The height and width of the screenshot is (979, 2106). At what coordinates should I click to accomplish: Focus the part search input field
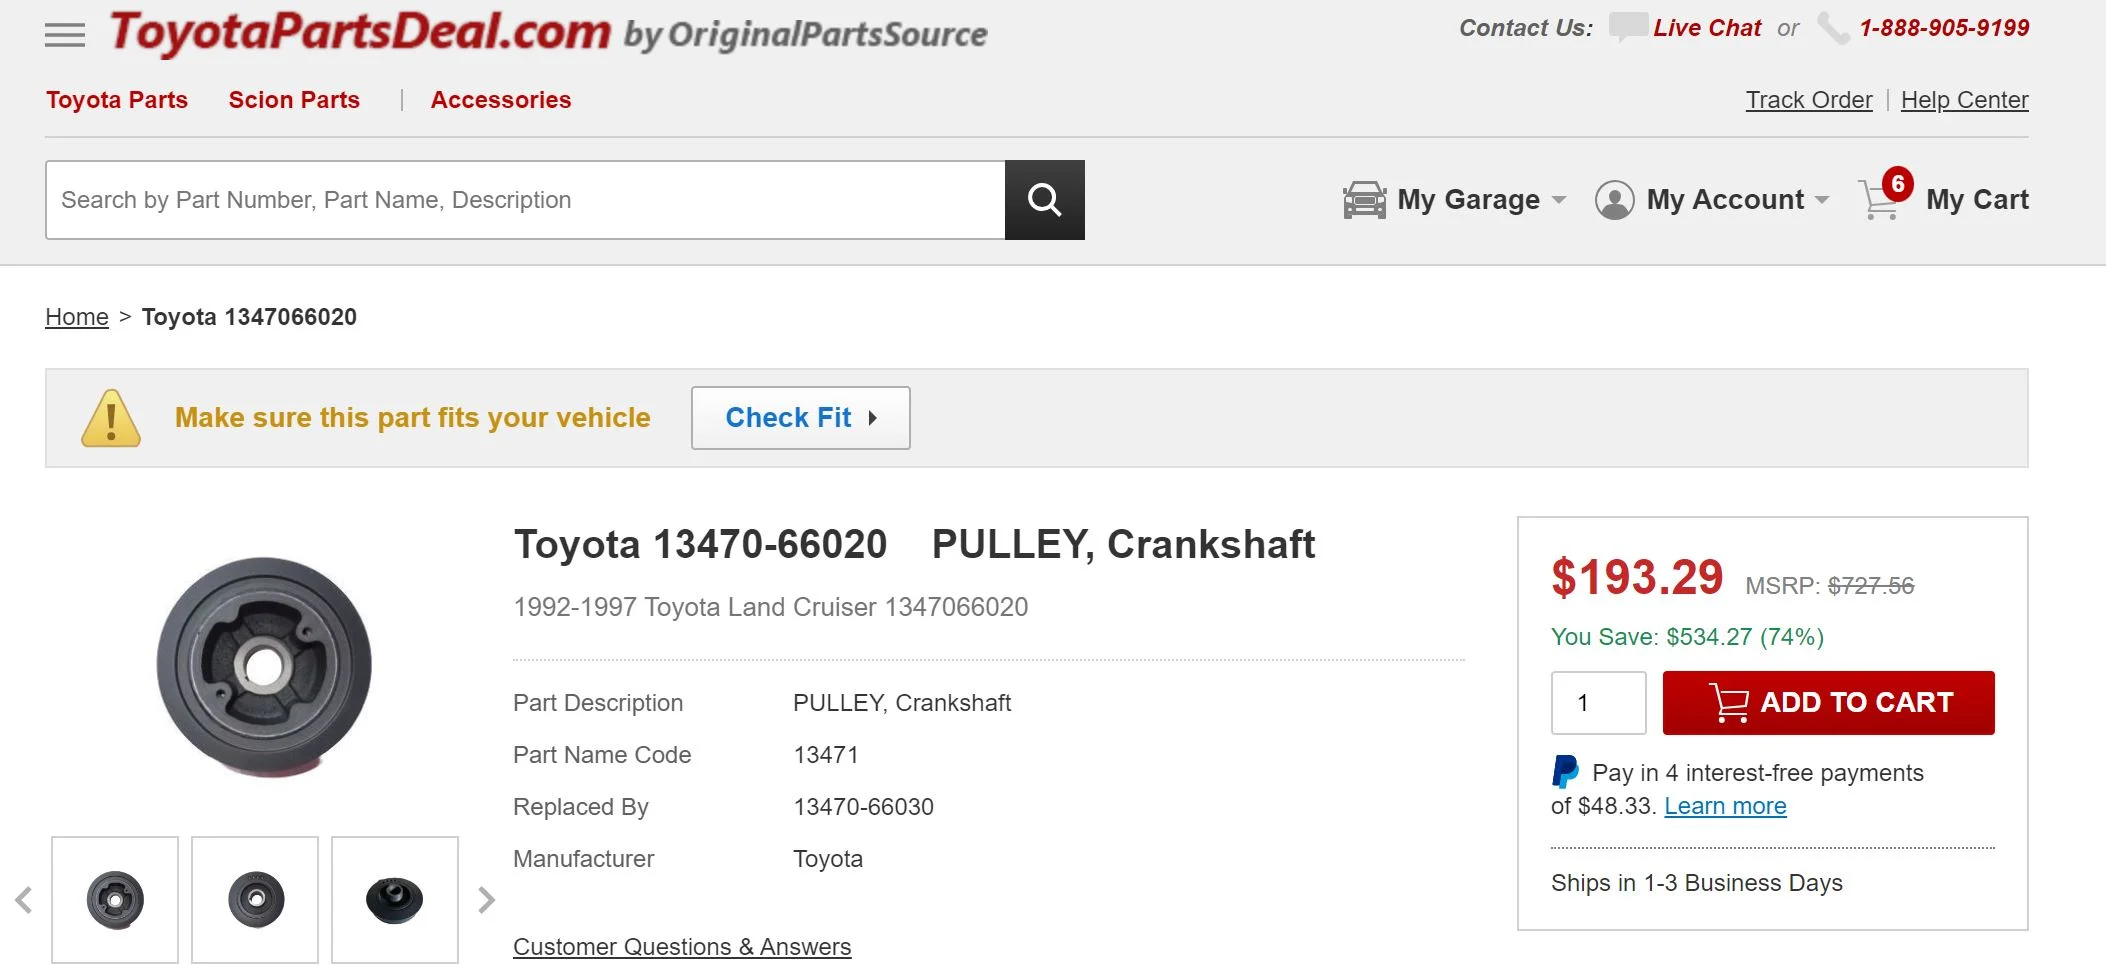click(x=525, y=200)
